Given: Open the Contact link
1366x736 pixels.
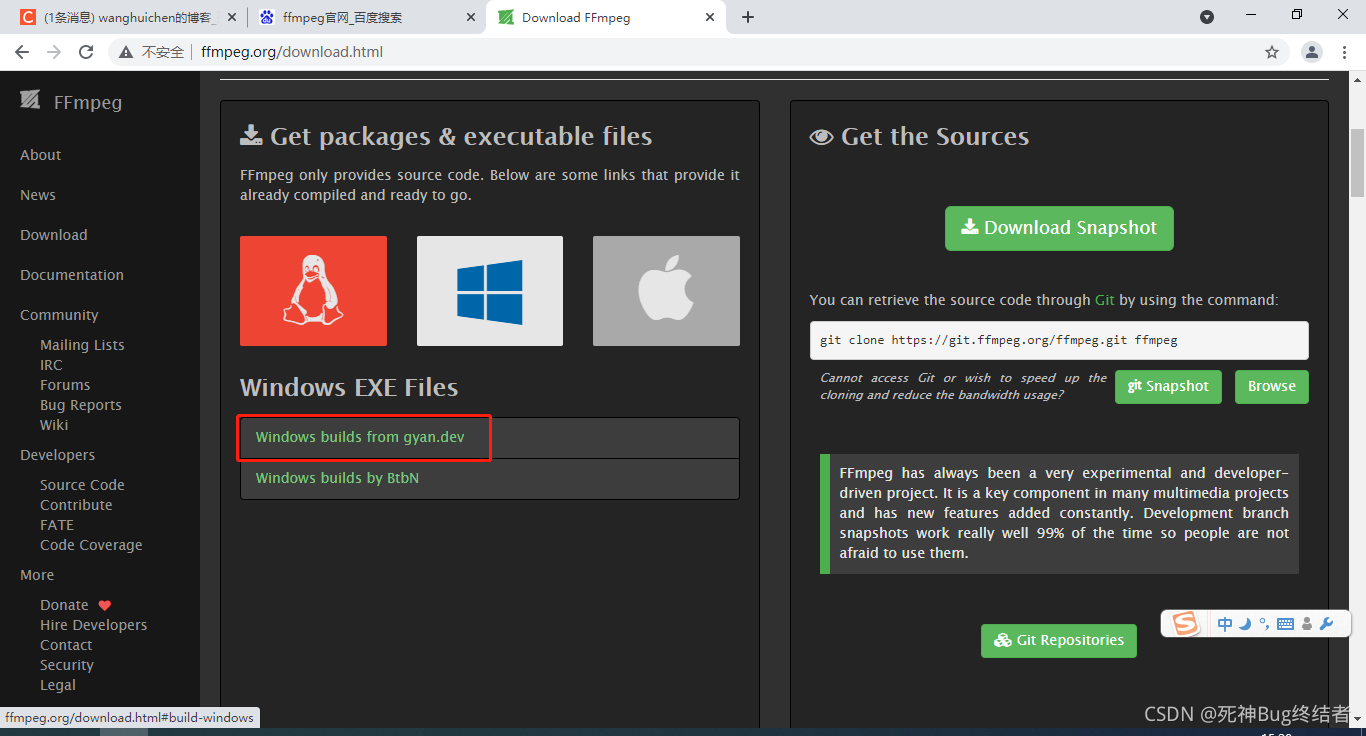Looking at the screenshot, I should tap(66, 645).
